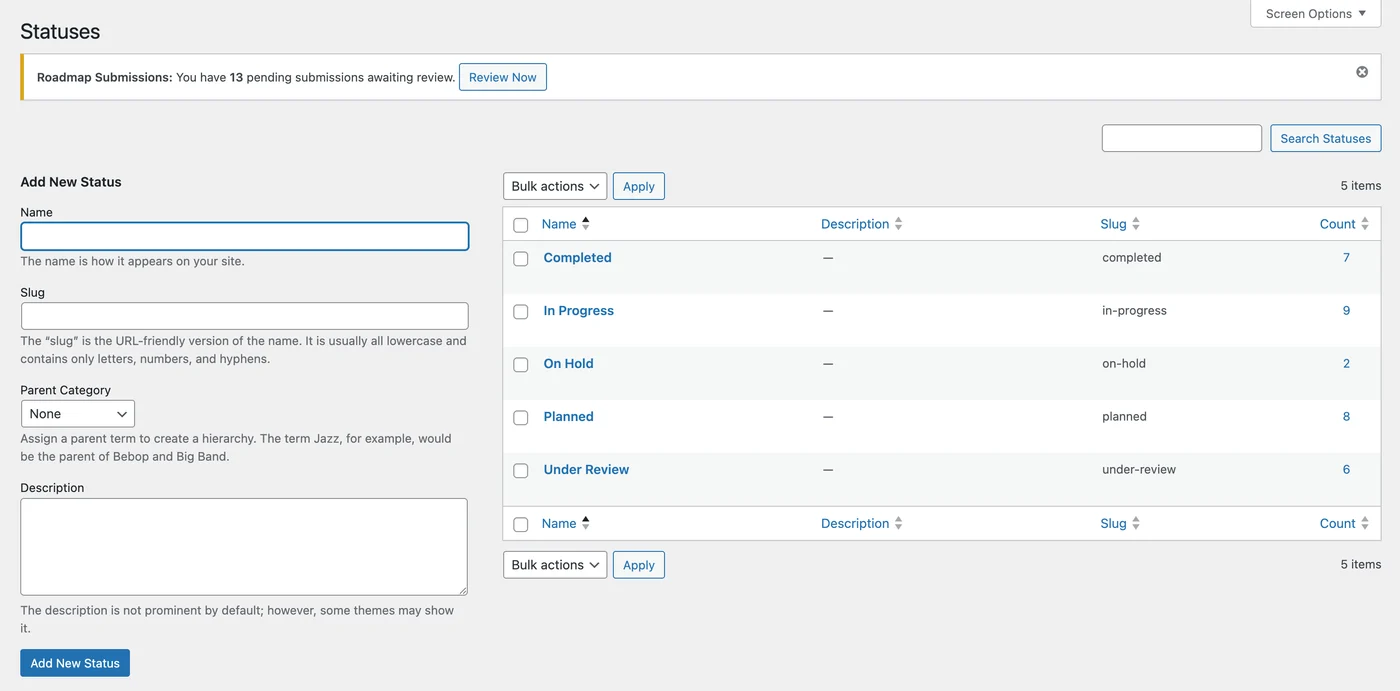Screen dimensions: 1400x691
Task: Open the bottom Bulk actions dropdown
Action: [555, 565]
